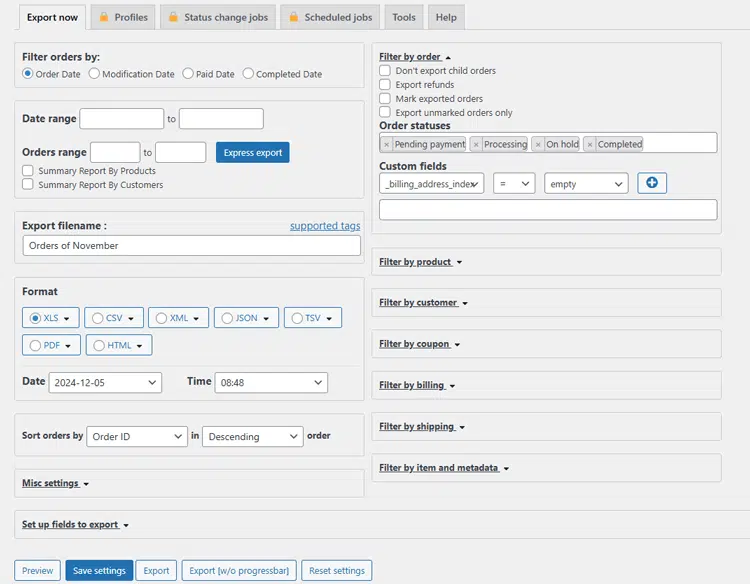750x584 pixels.
Task: Open TSV format options arrow
Action: tap(329, 319)
